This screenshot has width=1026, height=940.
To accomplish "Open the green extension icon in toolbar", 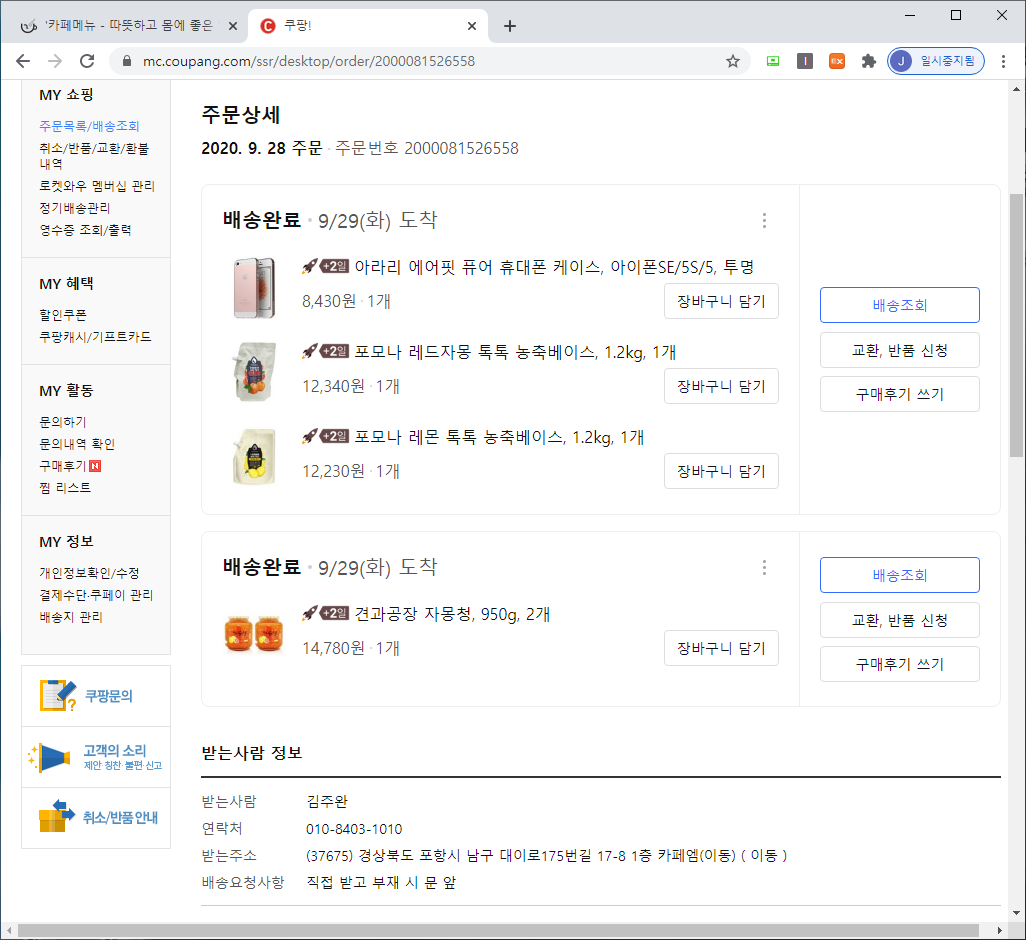I will tap(773, 61).
